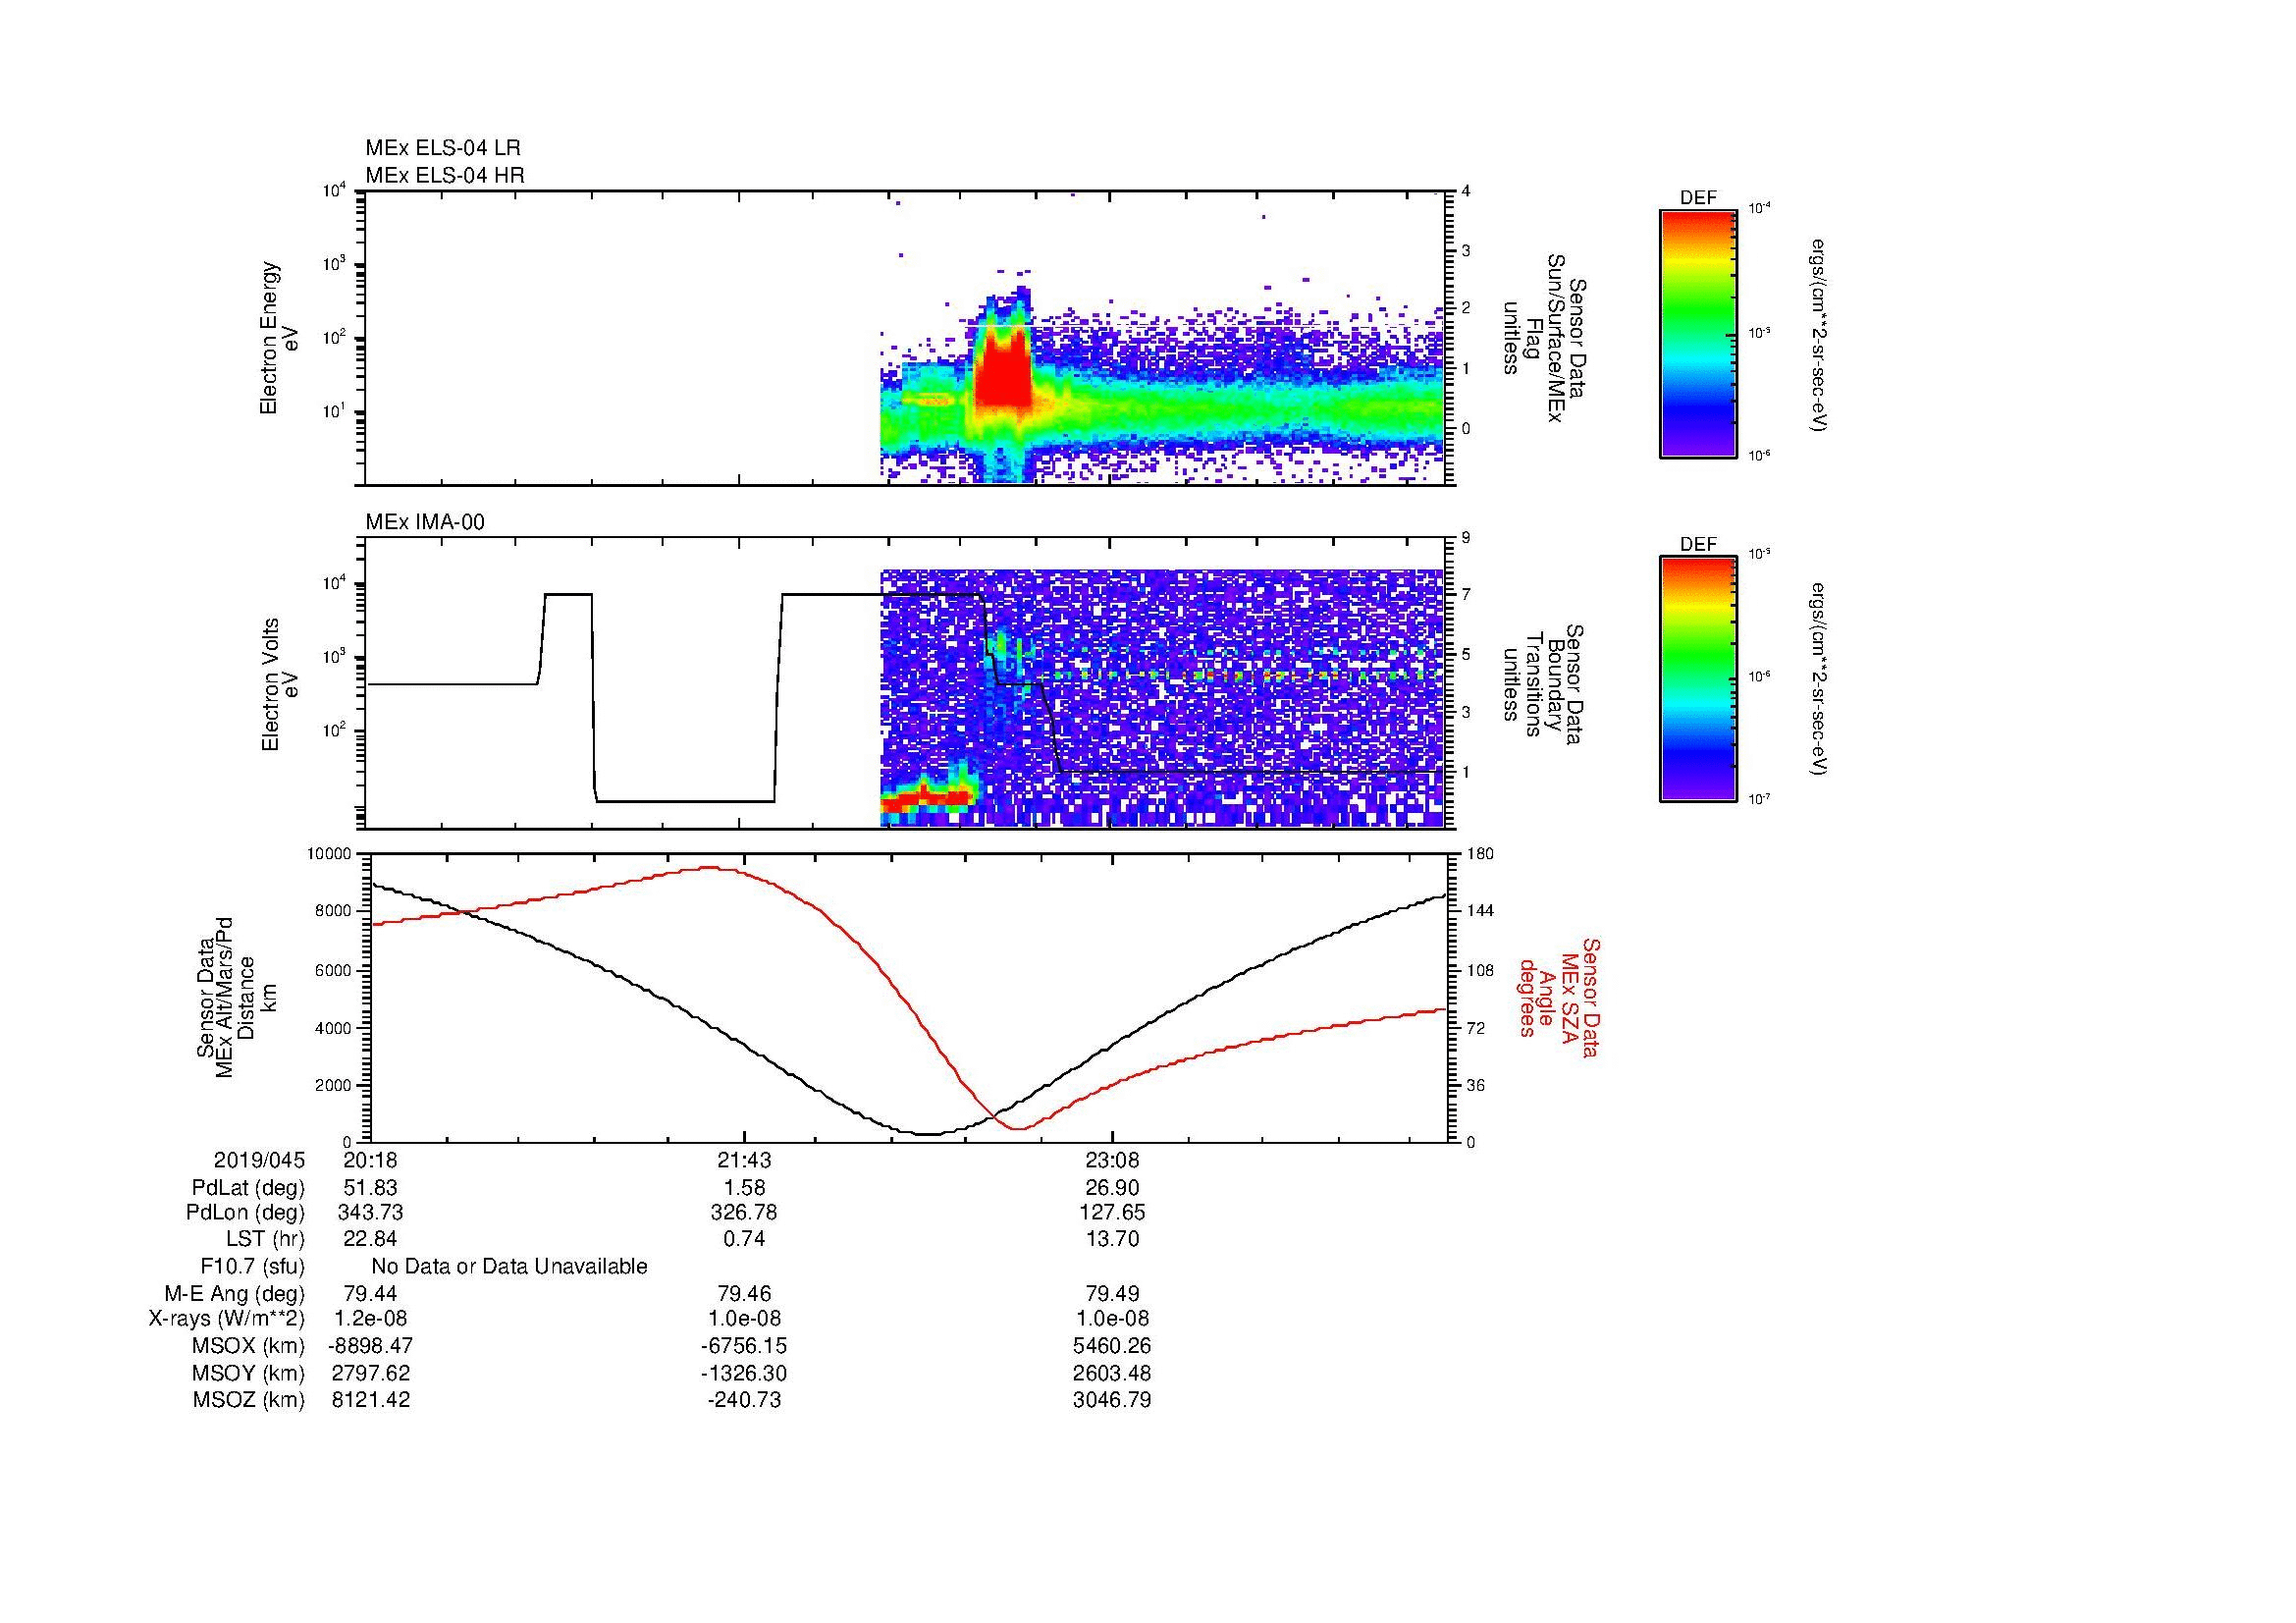2296x1623 pixels.
Task: Click the 'MSOZ (km)' row label
Action: pyautogui.click(x=248, y=1400)
